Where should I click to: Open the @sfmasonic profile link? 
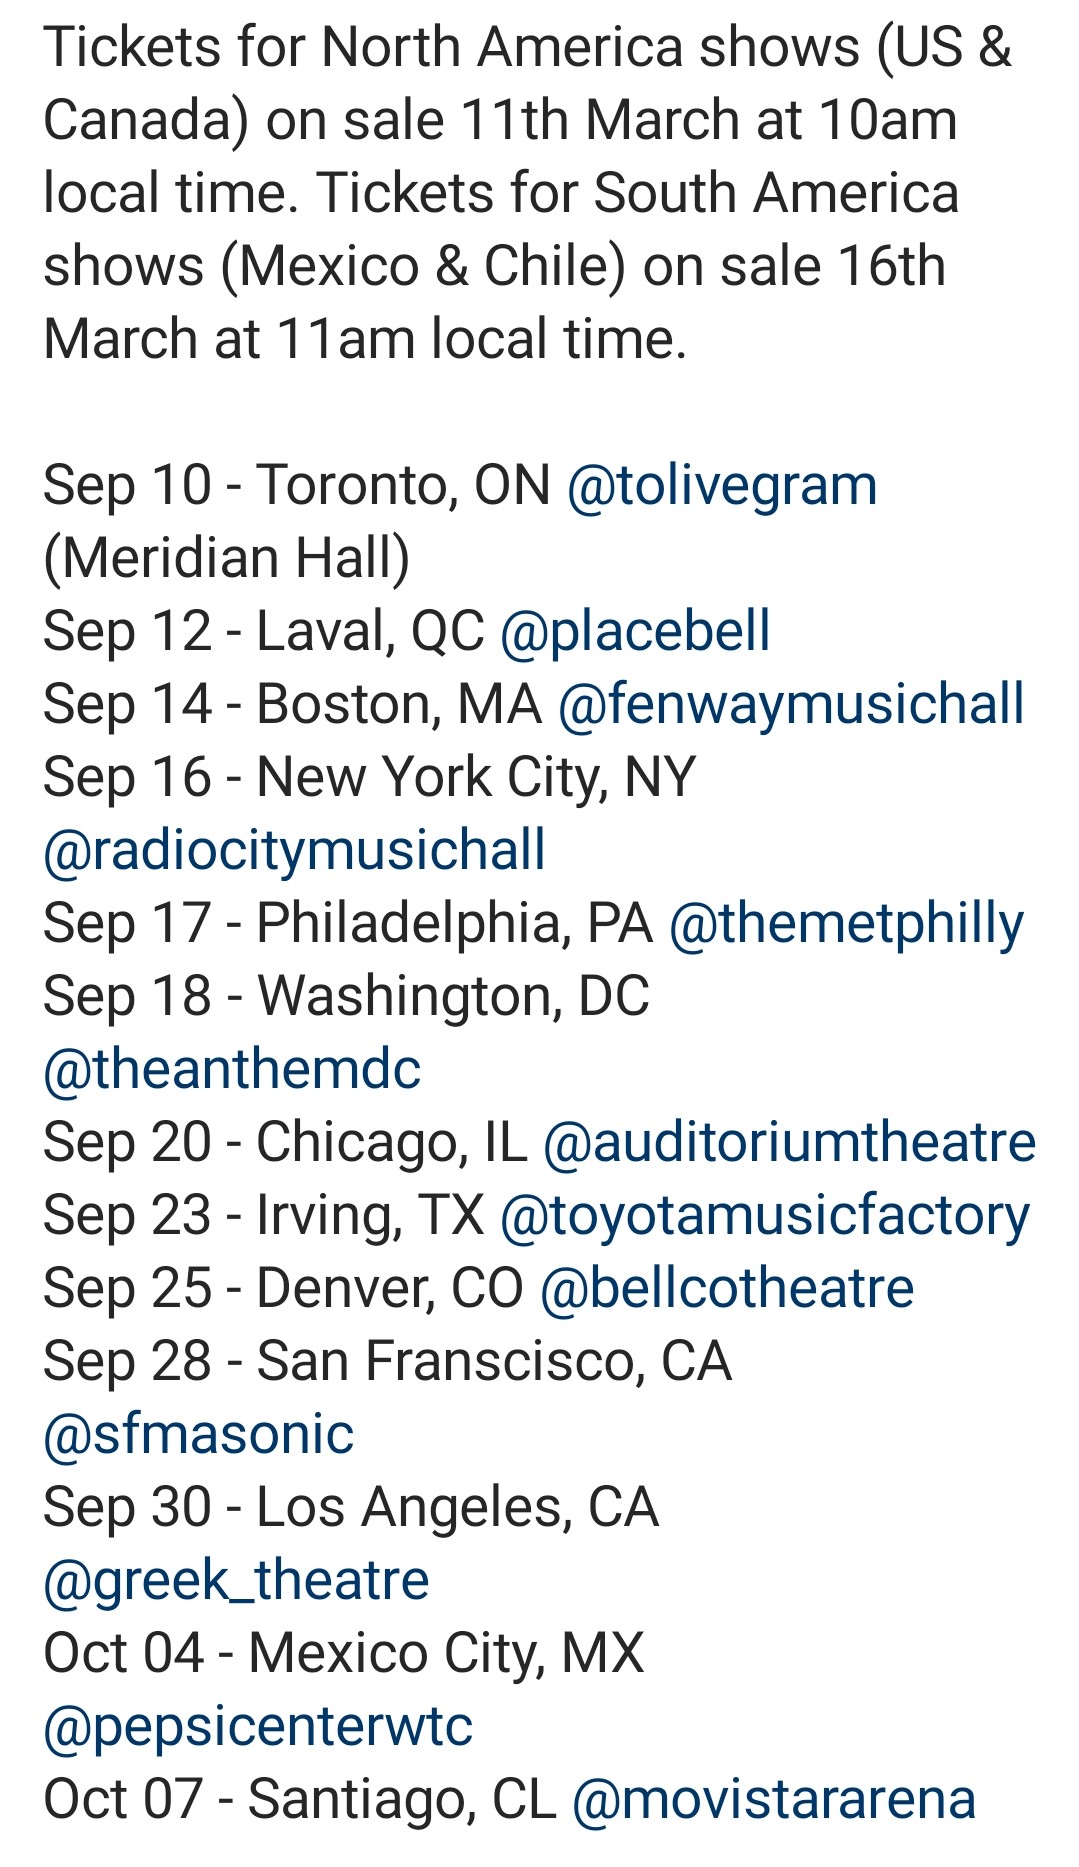(198, 1435)
